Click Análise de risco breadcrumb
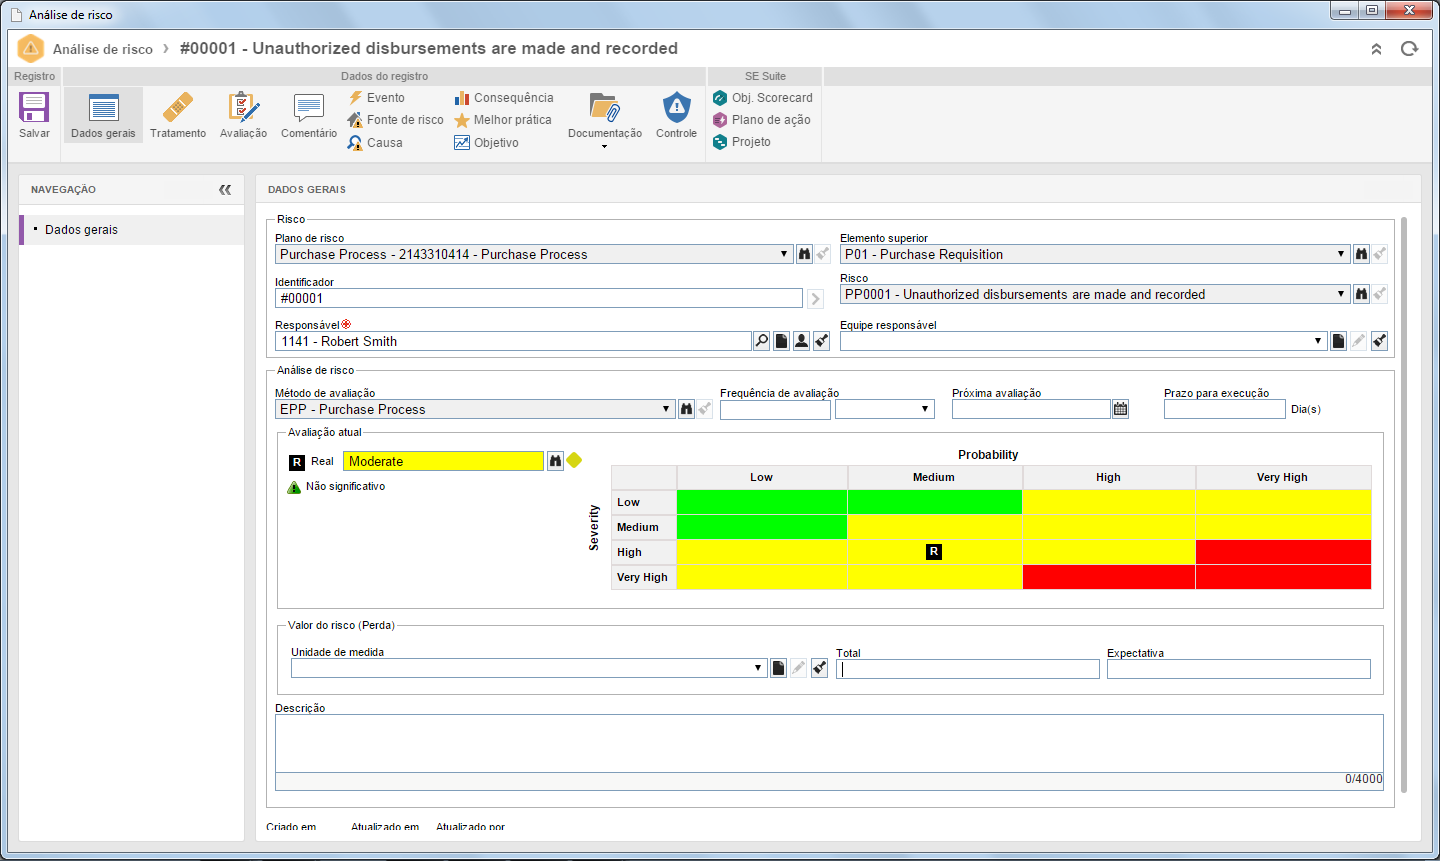The width and height of the screenshot is (1440, 861). tap(103, 49)
